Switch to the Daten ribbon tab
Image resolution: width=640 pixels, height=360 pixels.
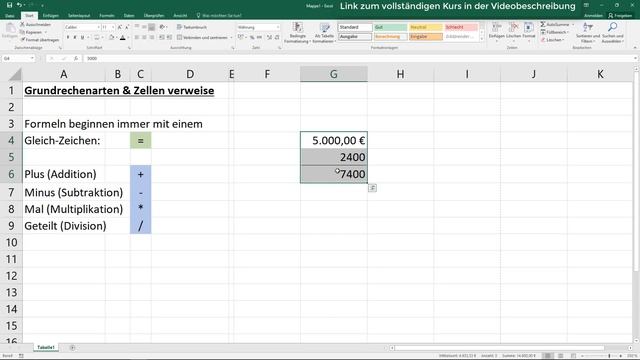click(129, 16)
